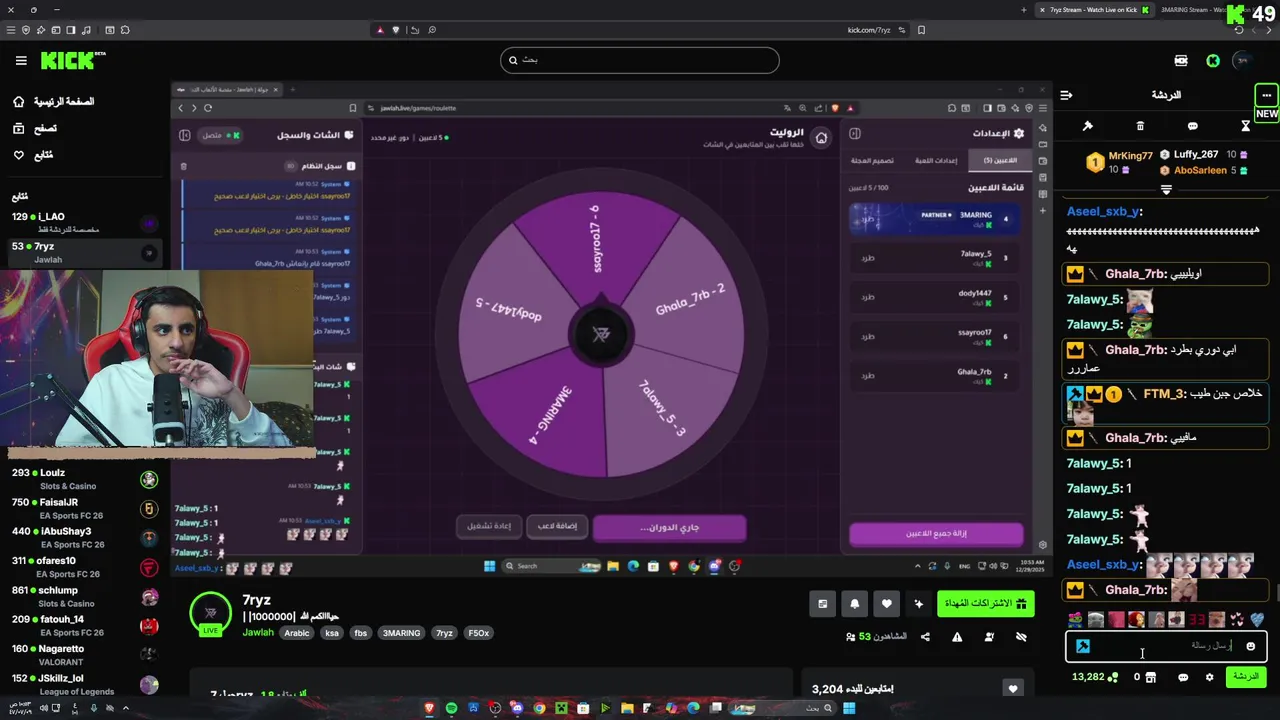
Task: Collapse the chat panel arrow icon
Action: point(1066,95)
